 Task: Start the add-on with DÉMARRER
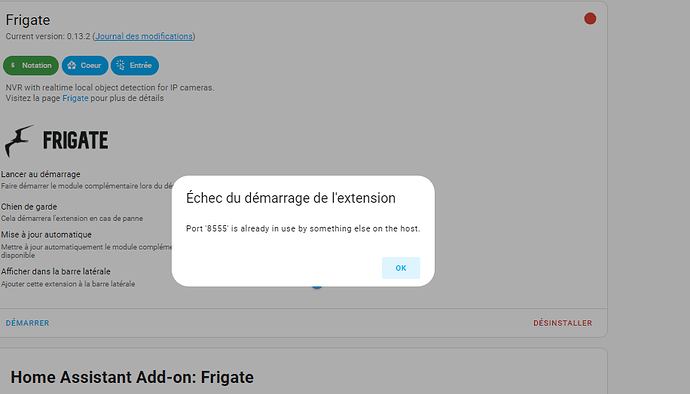27,323
